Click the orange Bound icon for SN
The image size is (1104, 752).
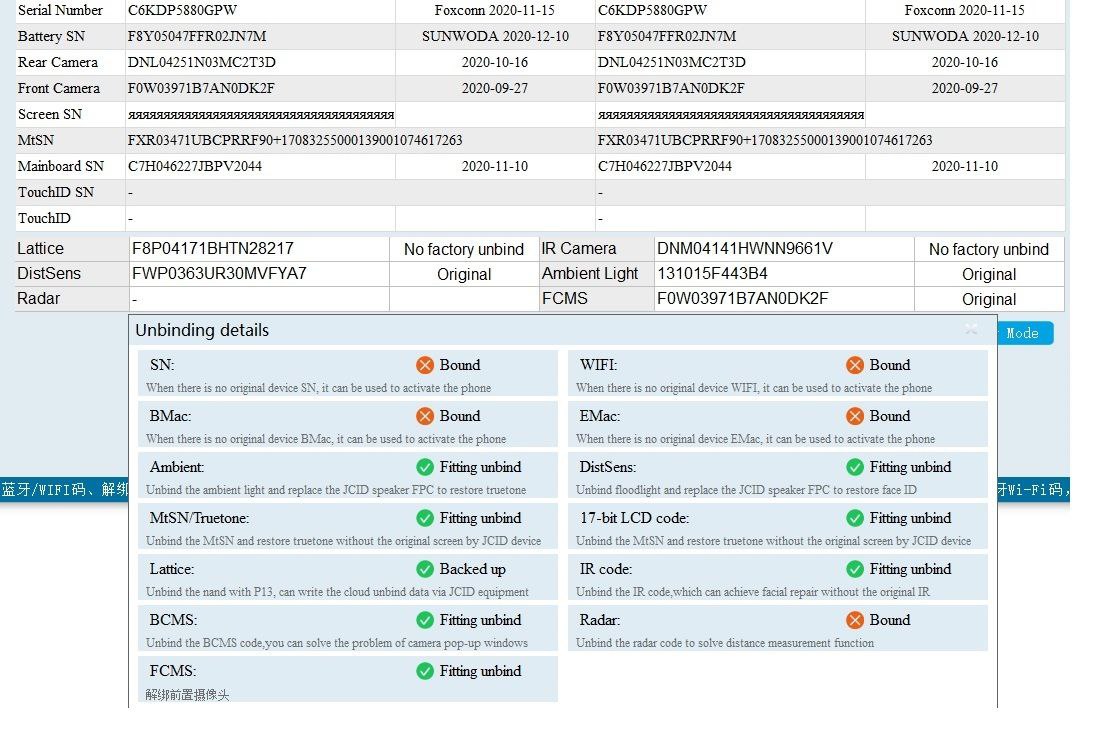click(425, 365)
